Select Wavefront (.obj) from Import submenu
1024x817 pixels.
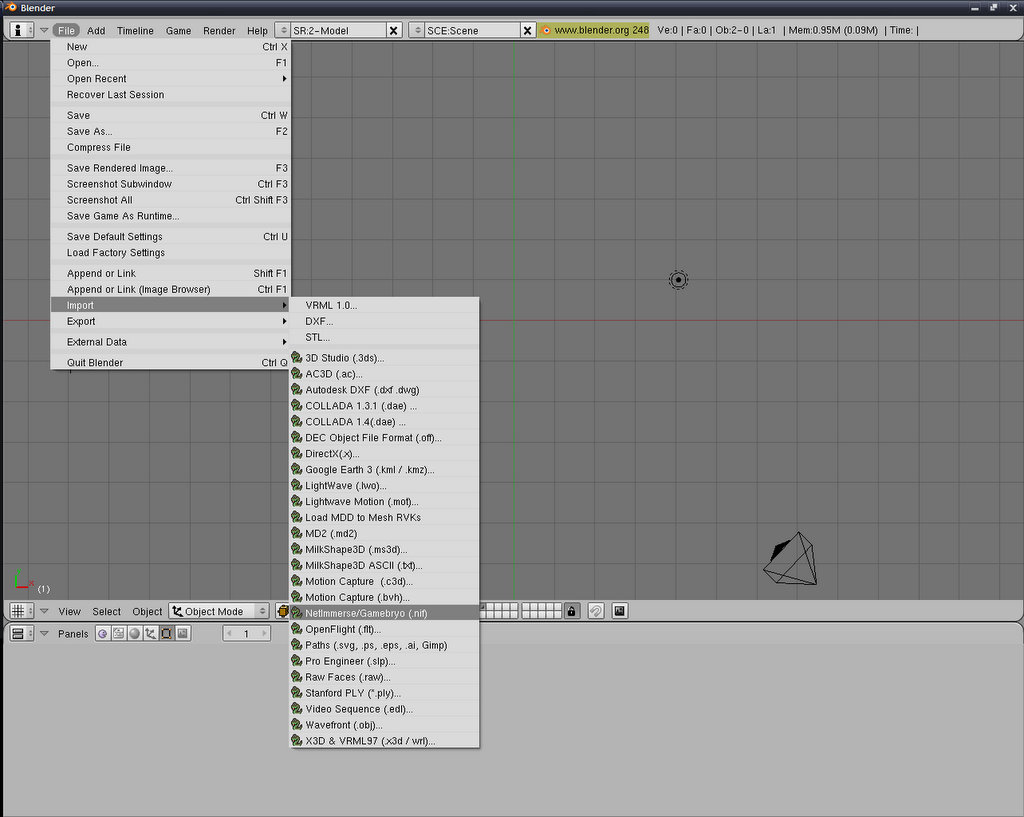pos(343,725)
